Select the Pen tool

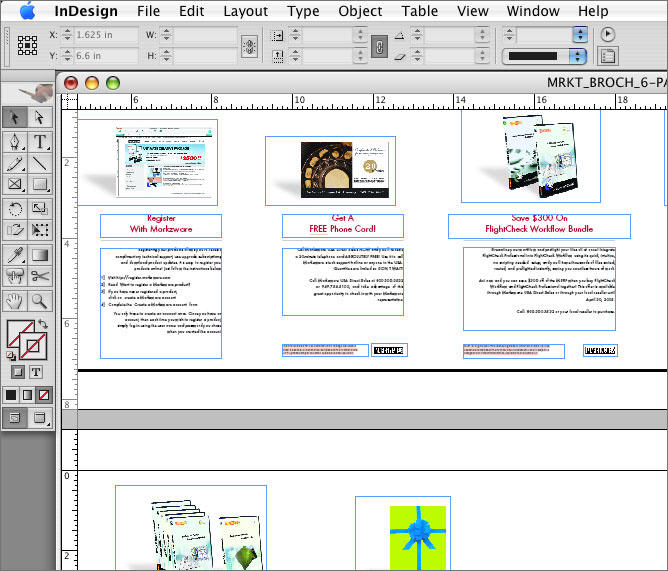[15, 141]
